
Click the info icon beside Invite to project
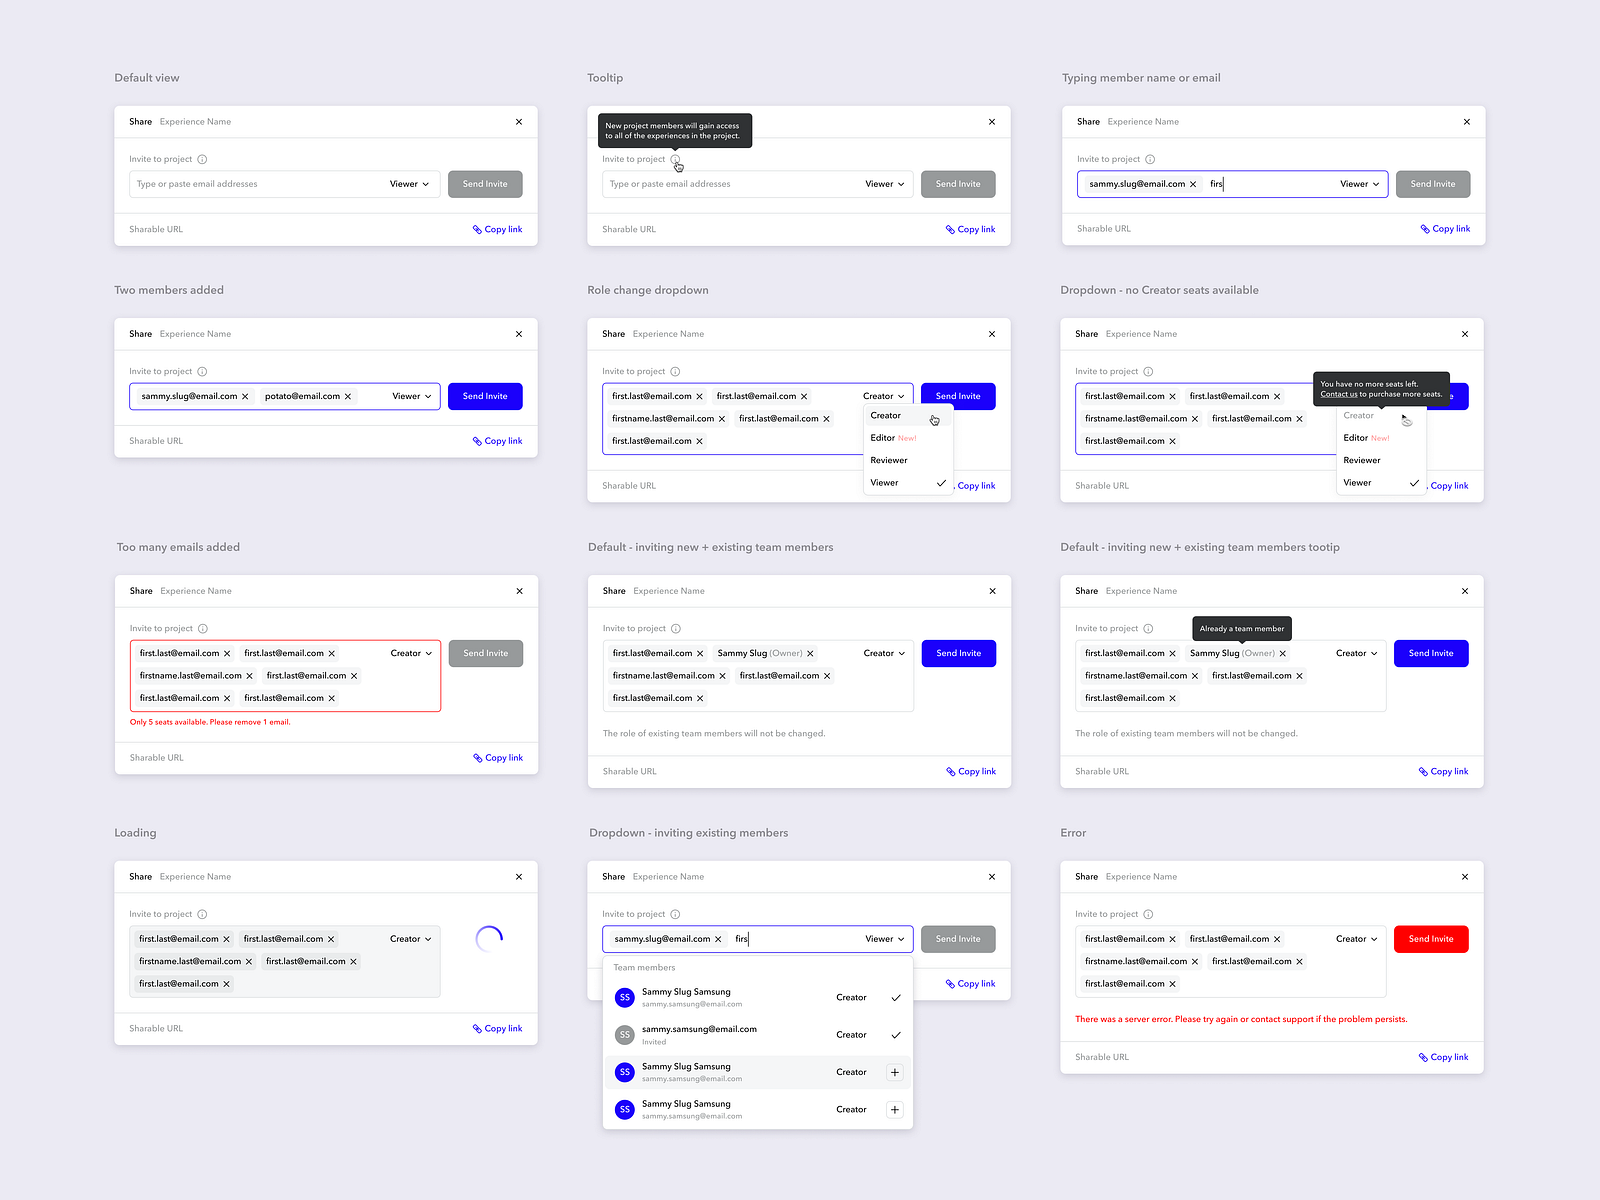(204, 159)
